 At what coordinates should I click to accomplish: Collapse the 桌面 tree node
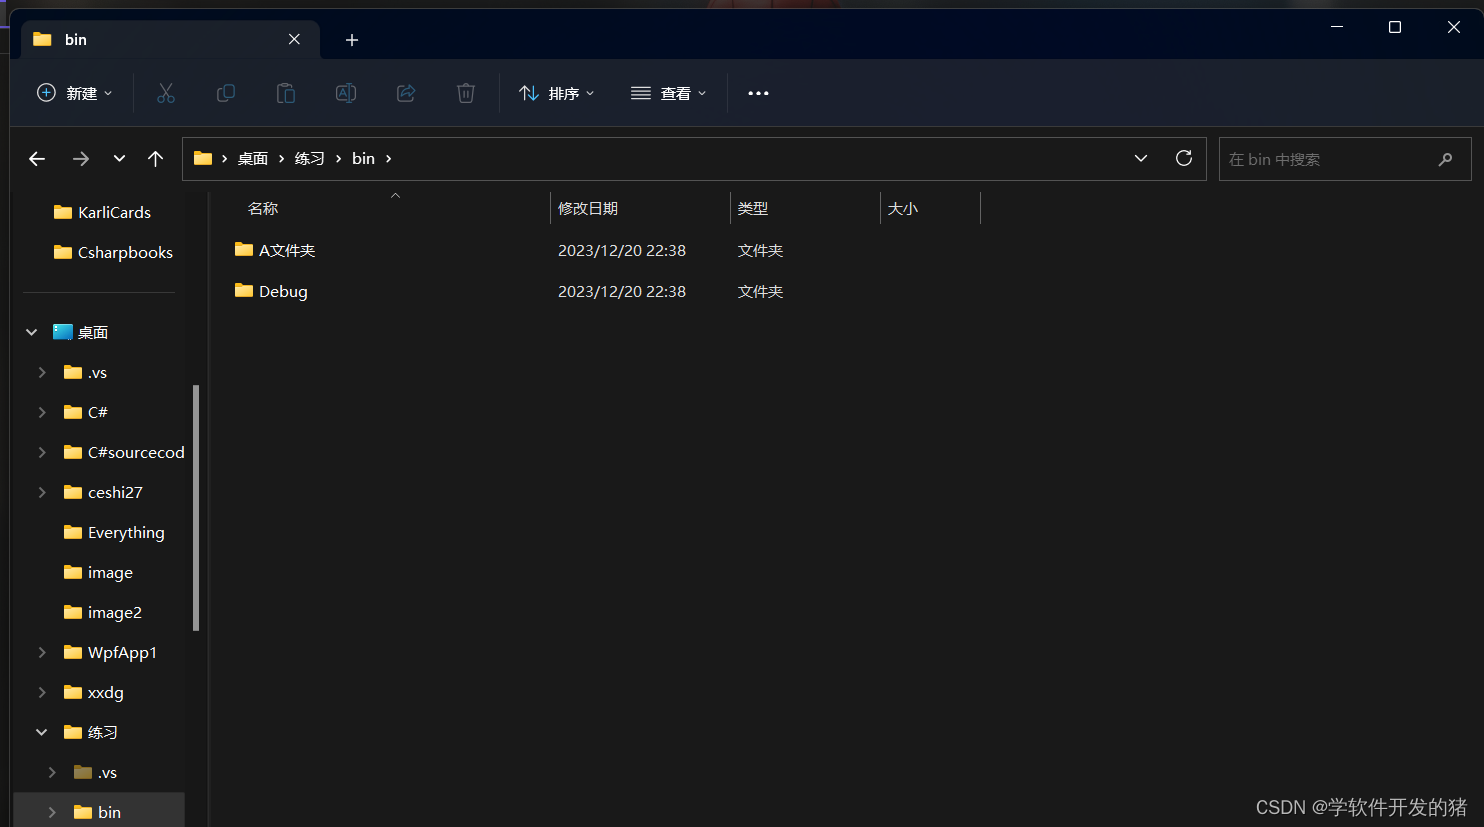pos(31,332)
